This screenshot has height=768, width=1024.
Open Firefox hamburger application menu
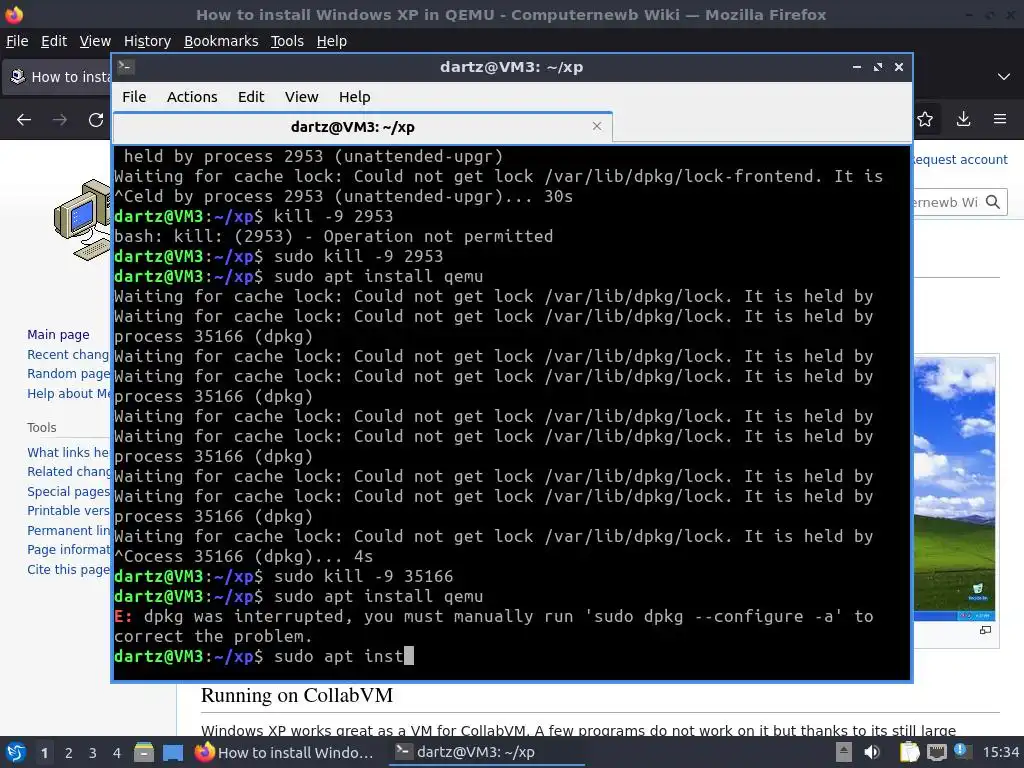[1000, 119]
